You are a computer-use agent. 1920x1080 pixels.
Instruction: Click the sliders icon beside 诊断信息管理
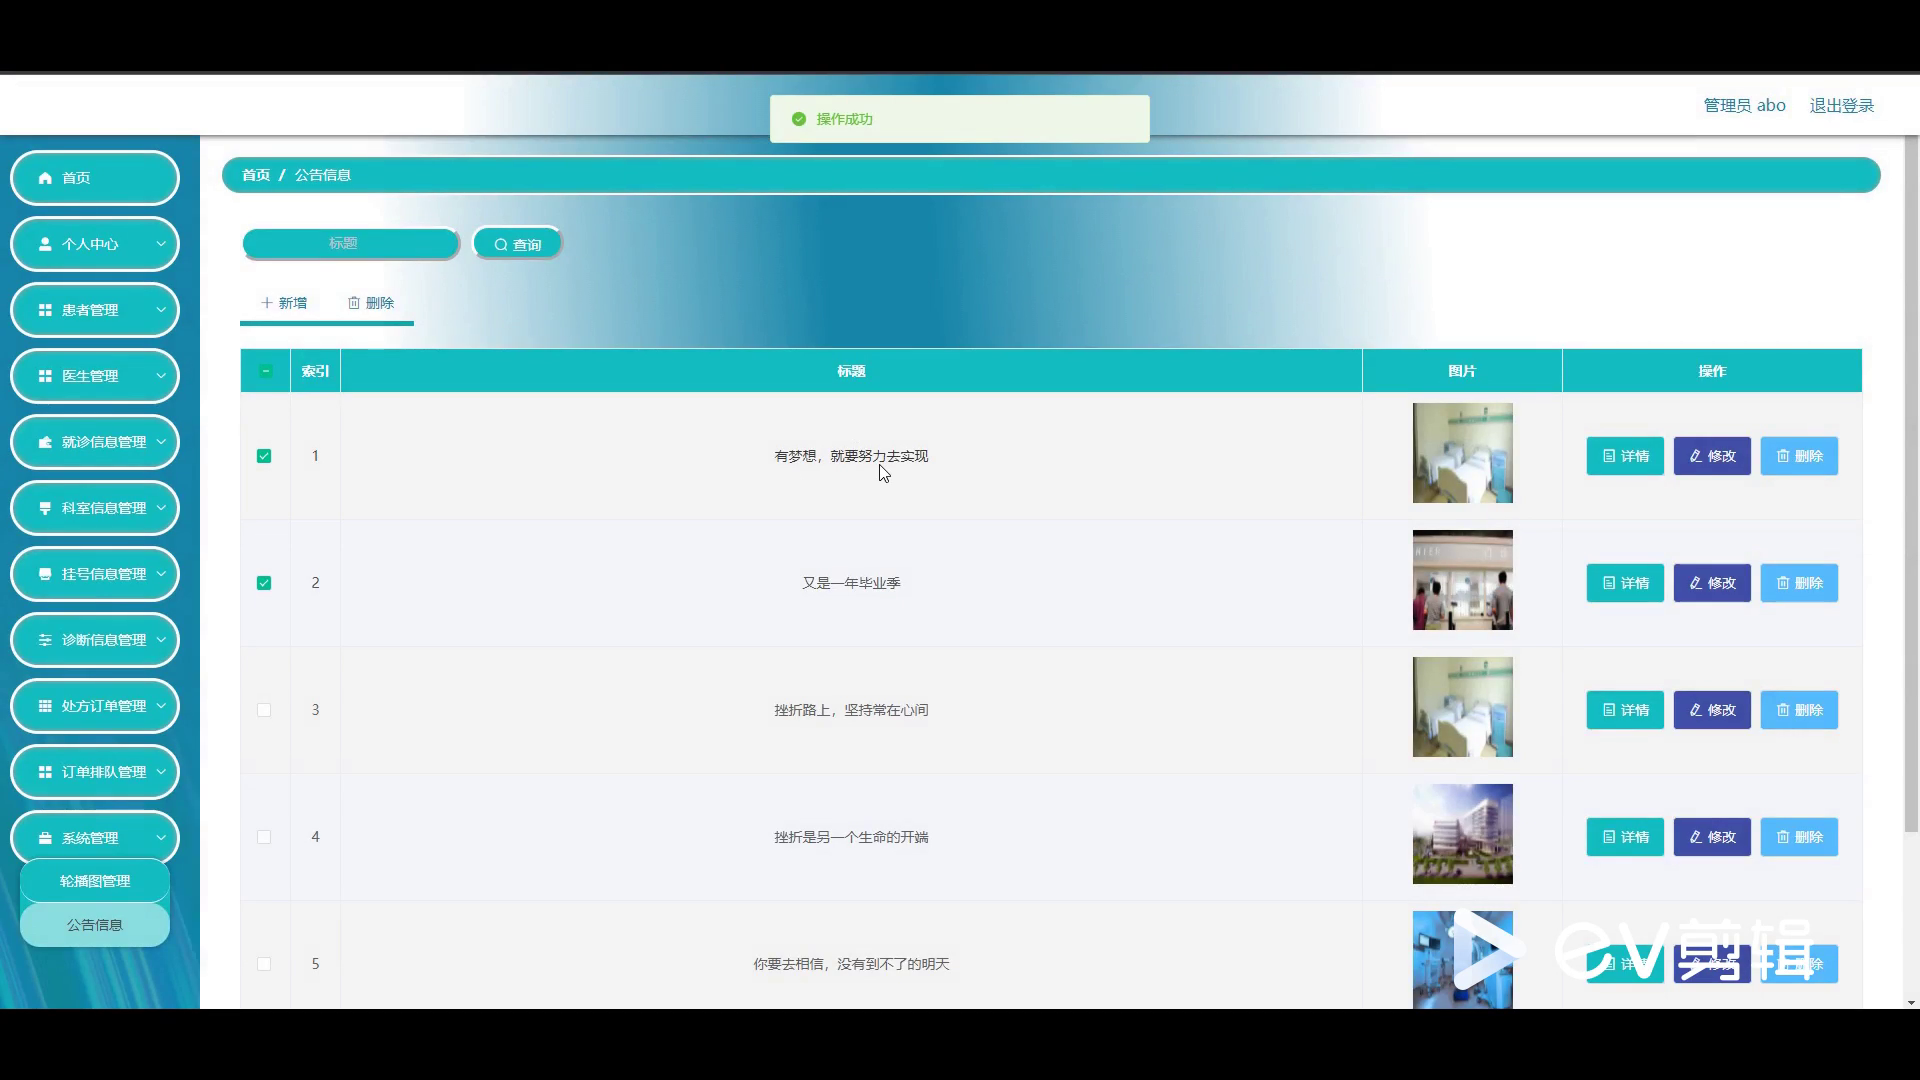45,640
